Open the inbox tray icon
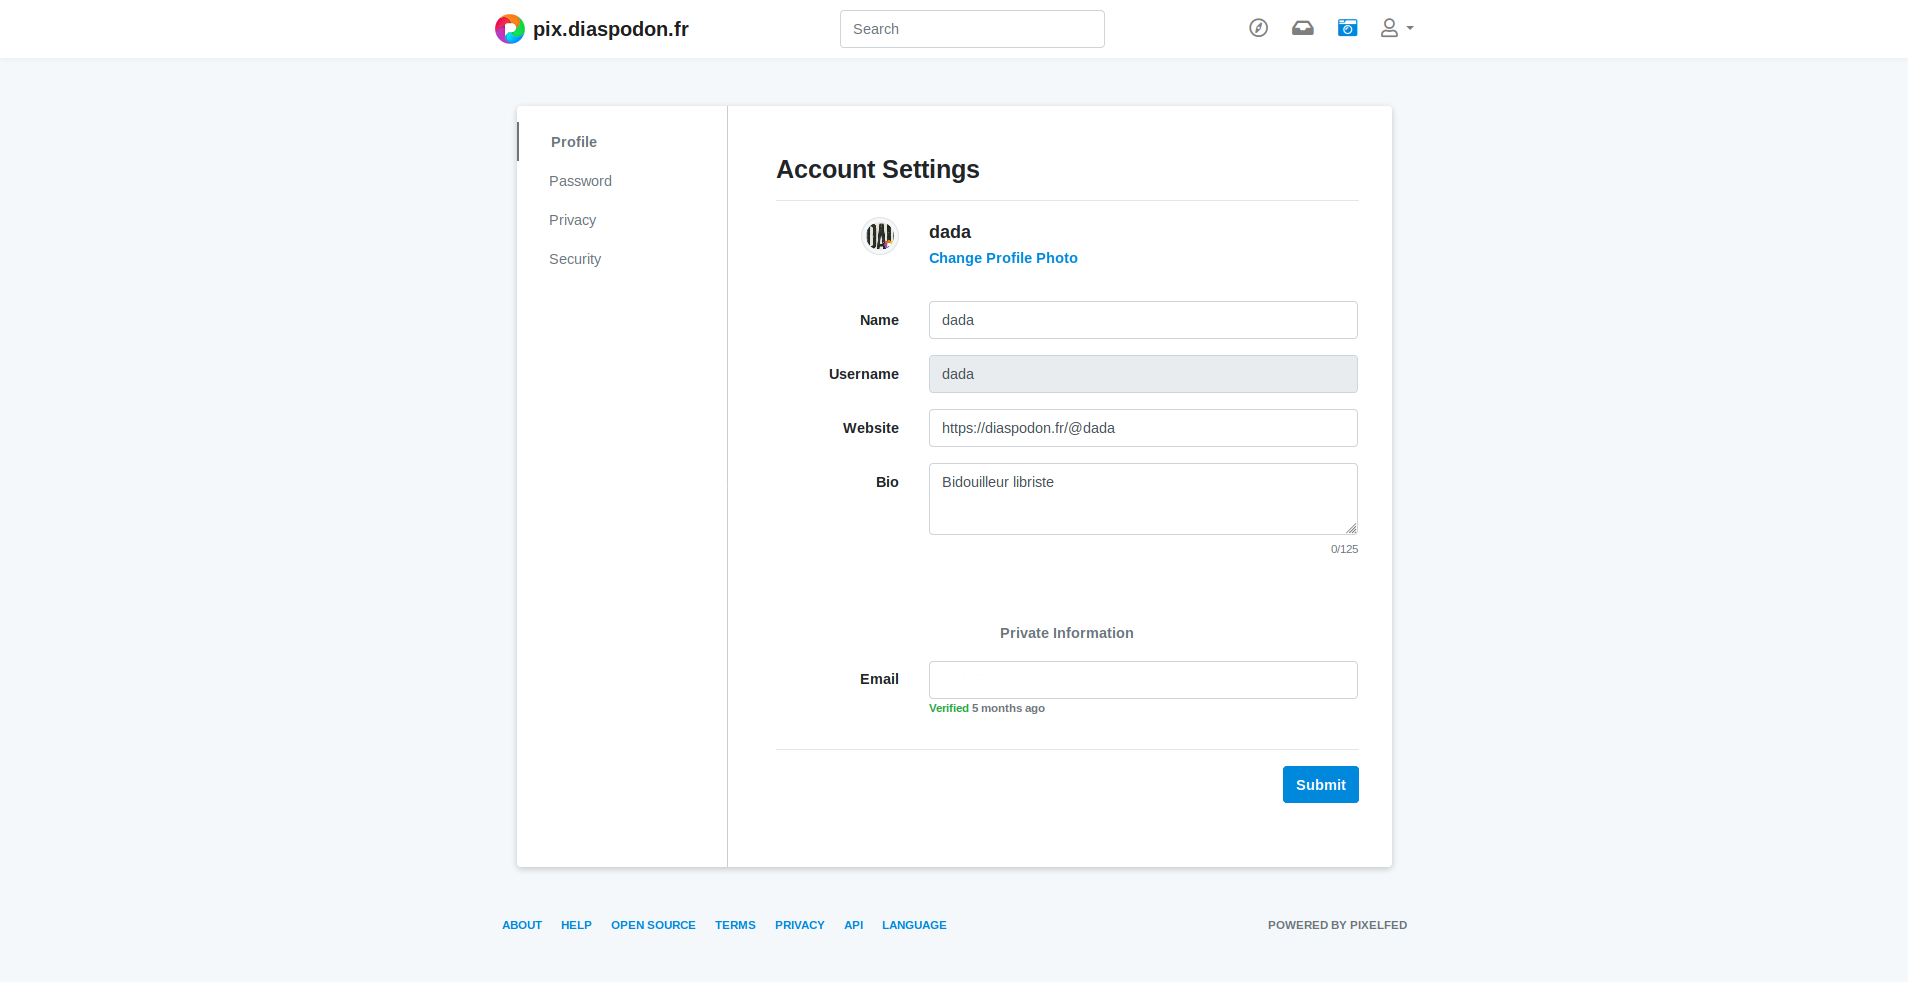Image resolution: width=1908 pixels, height=982 pixels. (x=1302, y=28)
